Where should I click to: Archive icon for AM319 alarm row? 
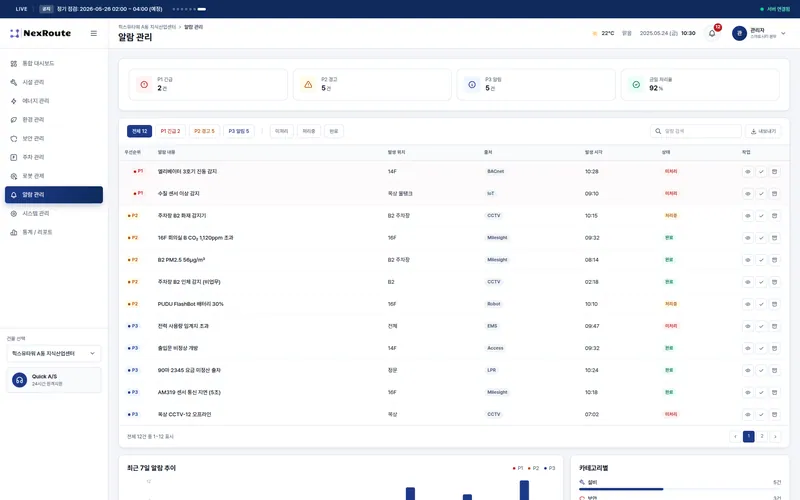coord(774,392)
